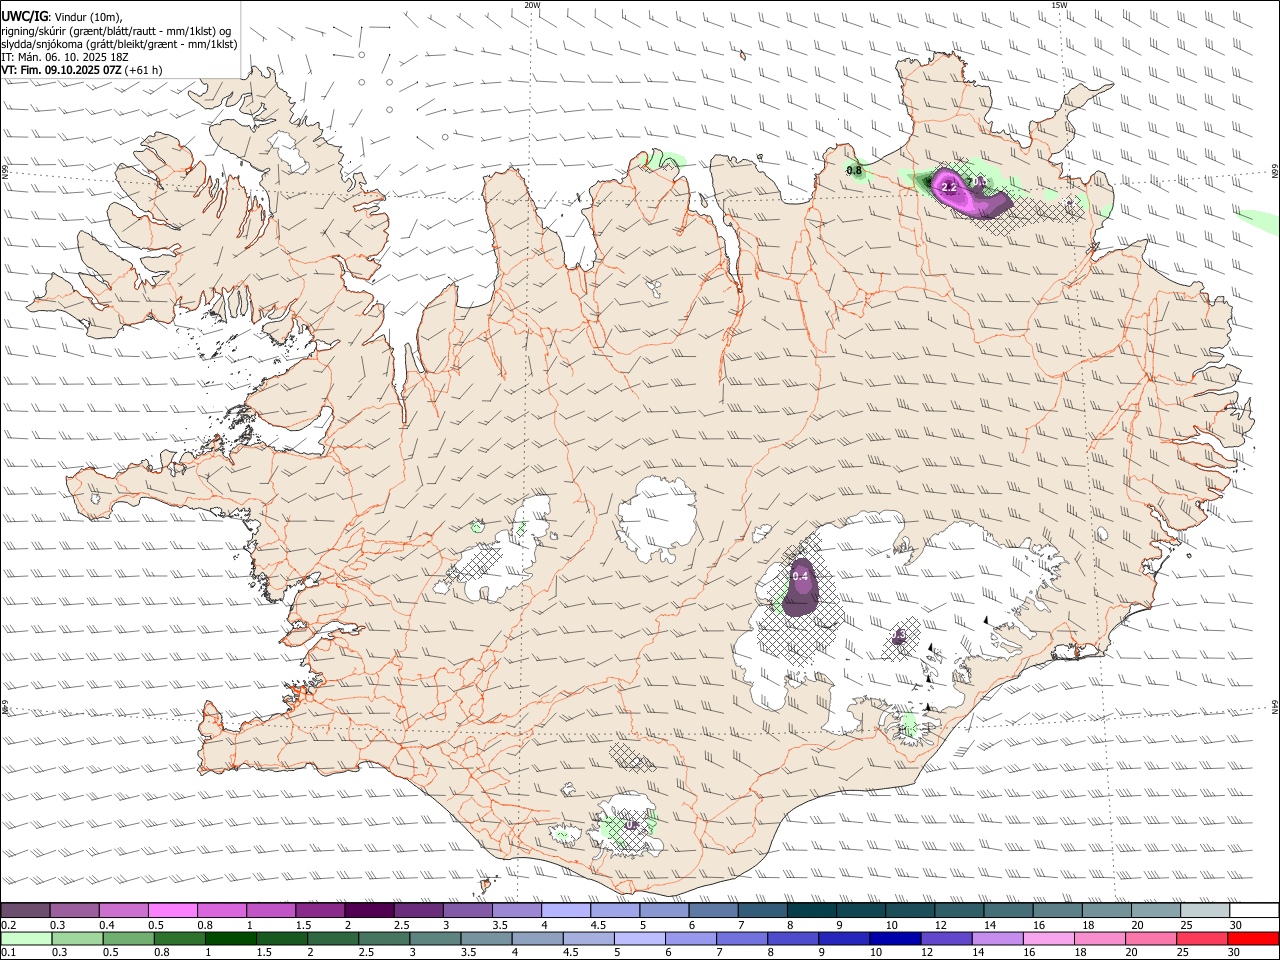The image size is (1280, 960).
Task: Pick top-row swatch between 4 and 4.5
Action: 565,911
